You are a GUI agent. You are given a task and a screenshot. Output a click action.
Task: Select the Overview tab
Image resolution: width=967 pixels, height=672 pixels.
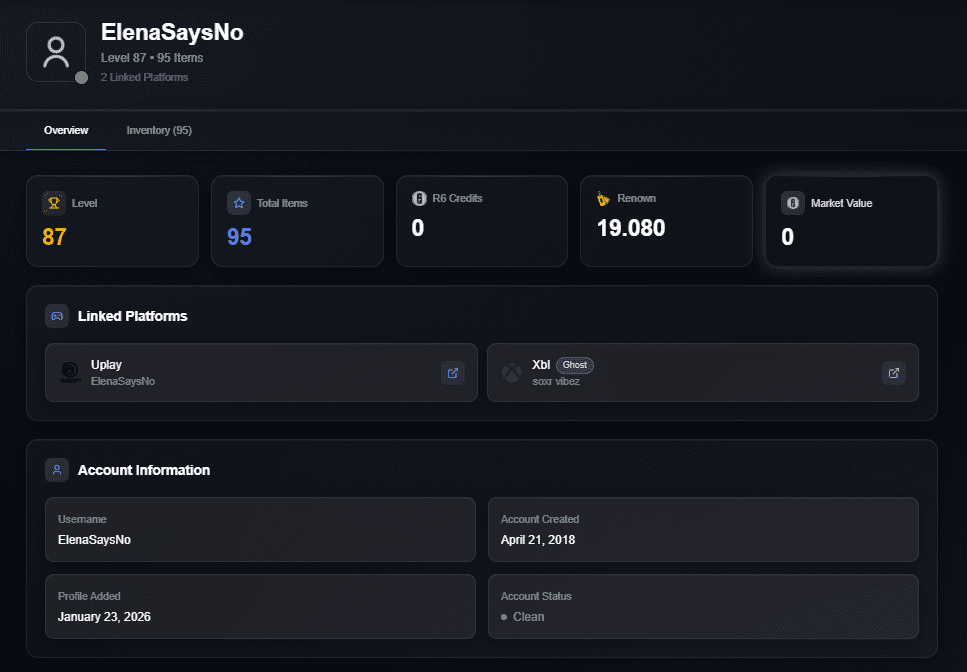[66, 130]
